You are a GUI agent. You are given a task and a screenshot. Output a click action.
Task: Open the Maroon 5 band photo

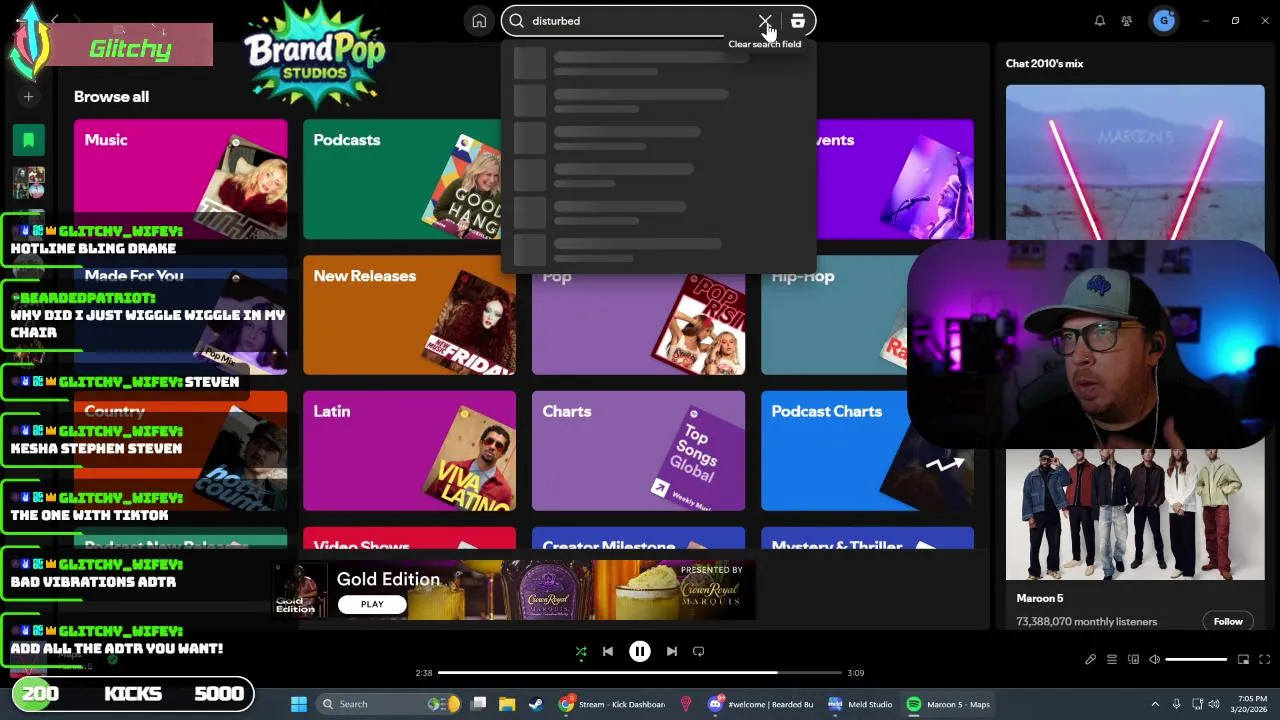(x=1135, y=514)
